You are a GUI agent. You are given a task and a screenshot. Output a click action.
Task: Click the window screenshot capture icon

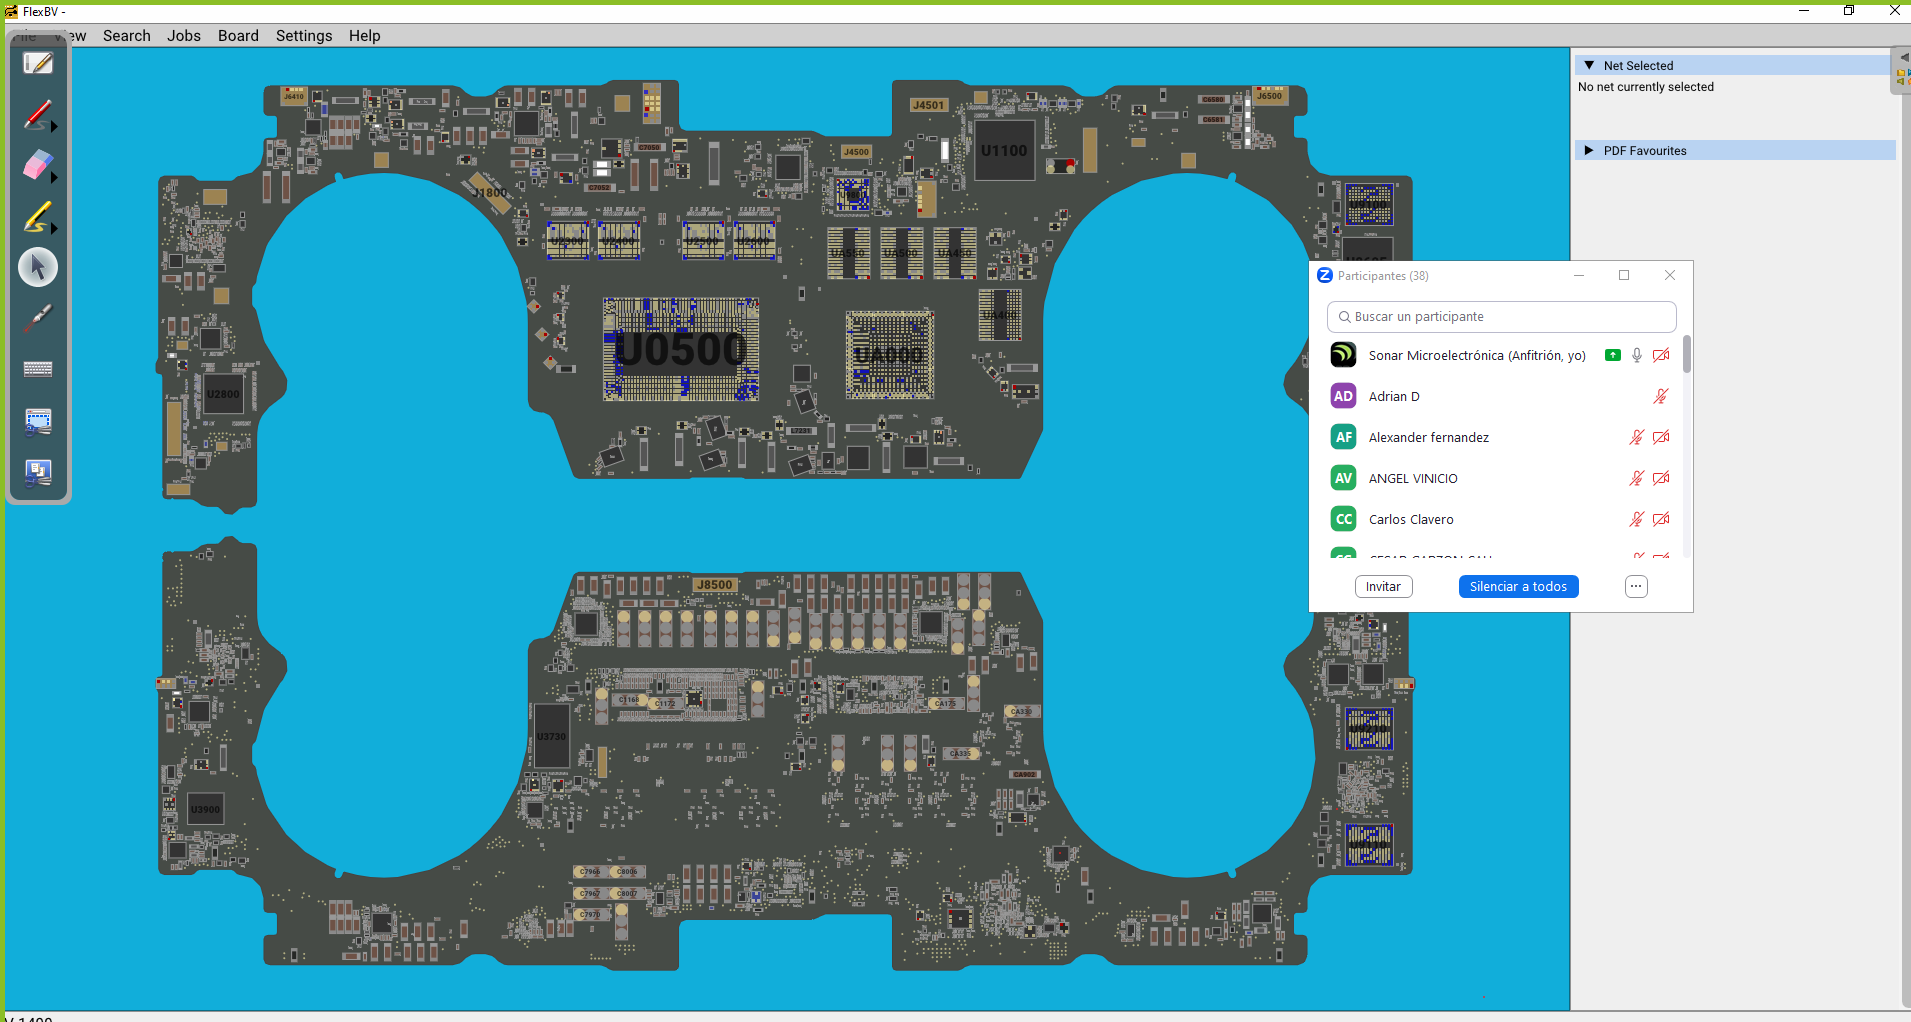[38, 421]
